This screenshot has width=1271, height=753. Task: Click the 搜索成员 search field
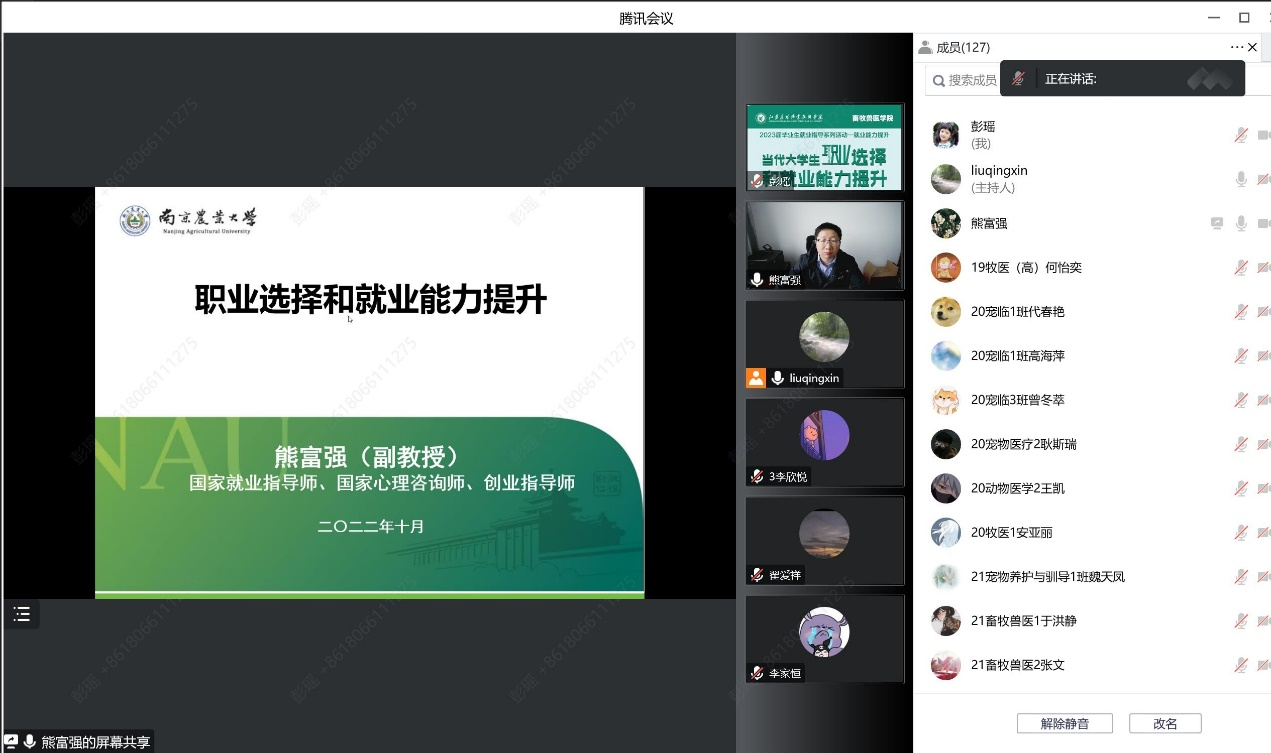coord(970,80)
